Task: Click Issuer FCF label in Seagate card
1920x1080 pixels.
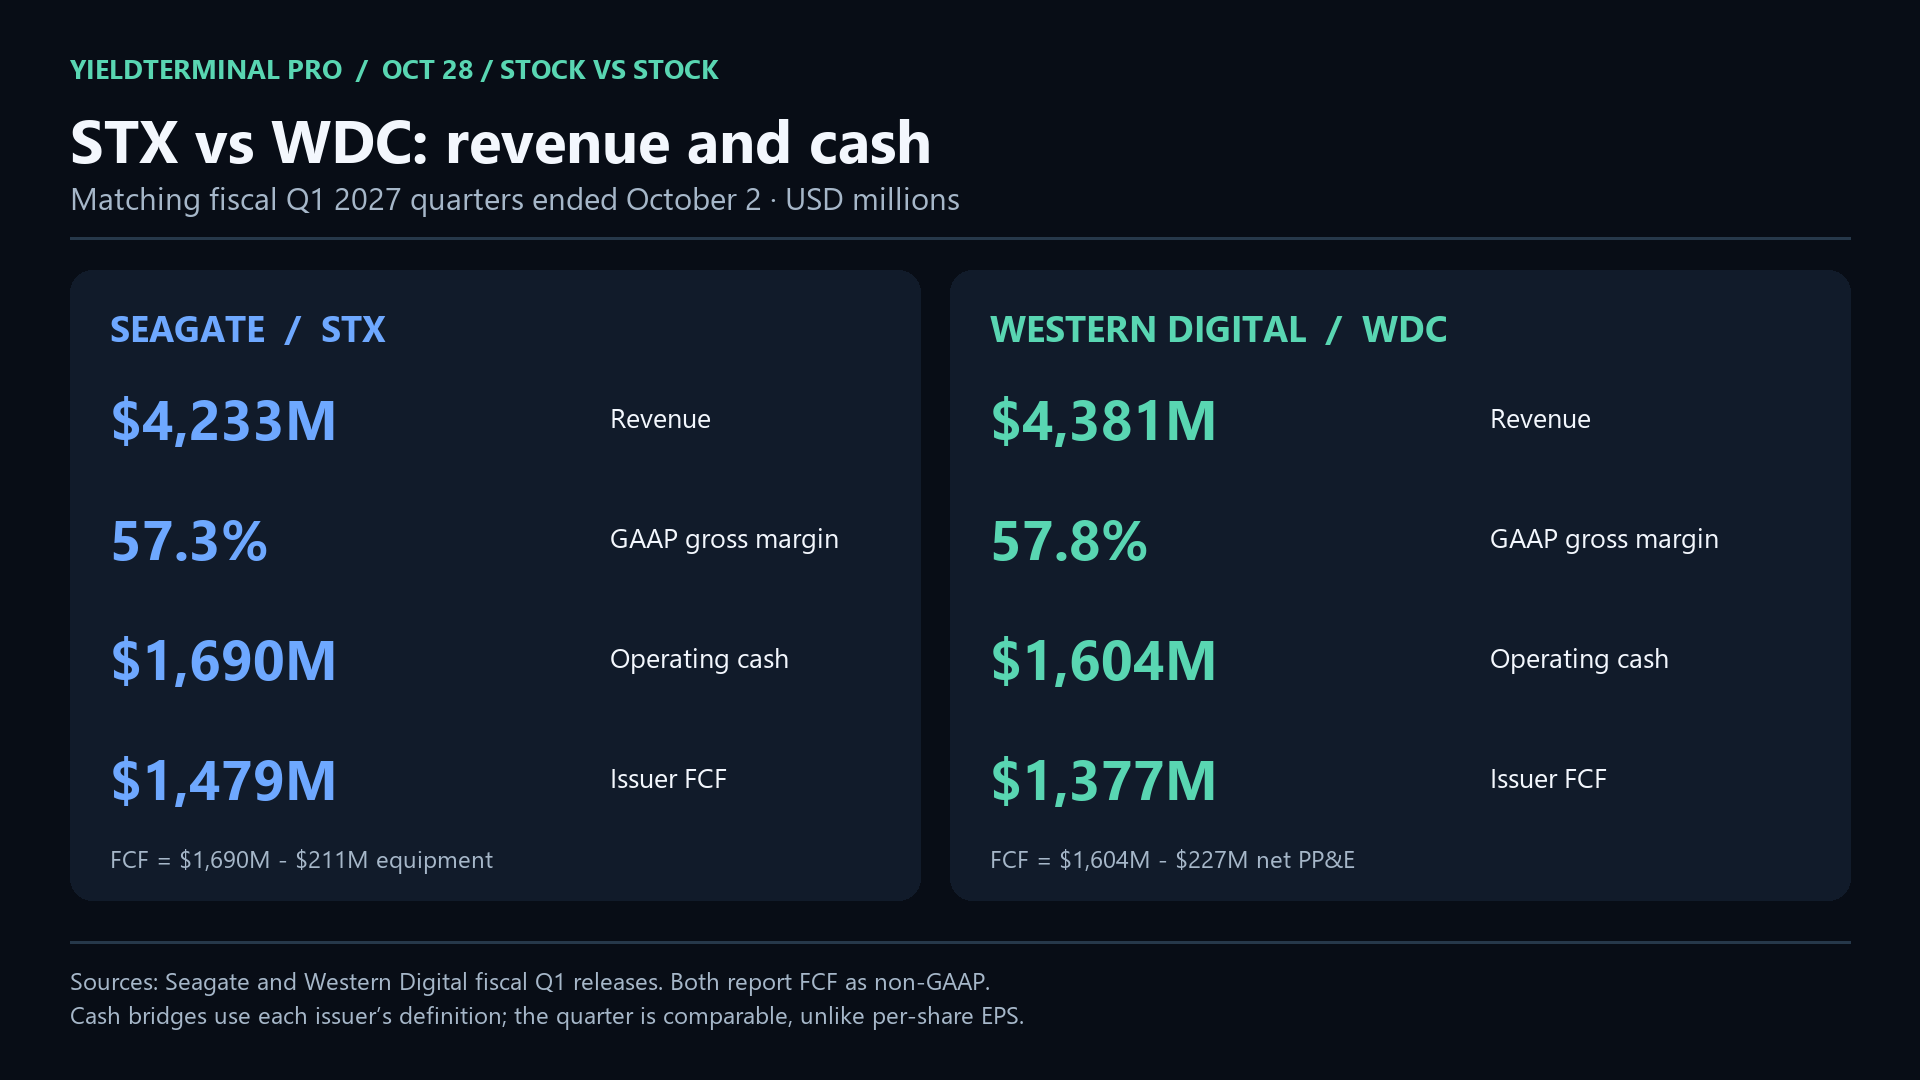Action: 668,779
